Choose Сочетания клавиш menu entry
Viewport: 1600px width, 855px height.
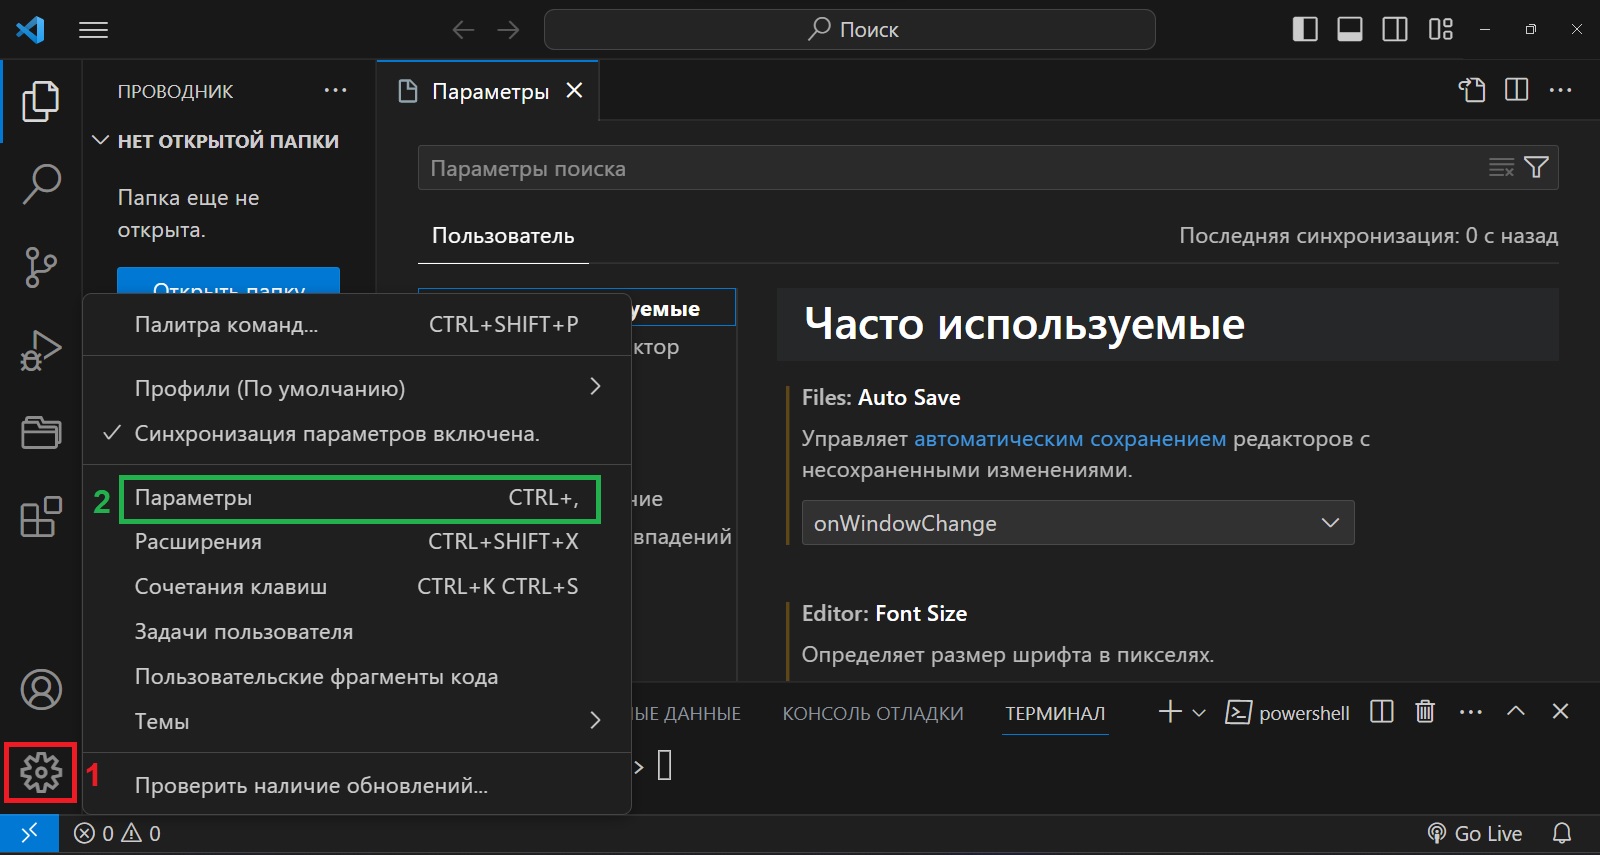point(357,586)
